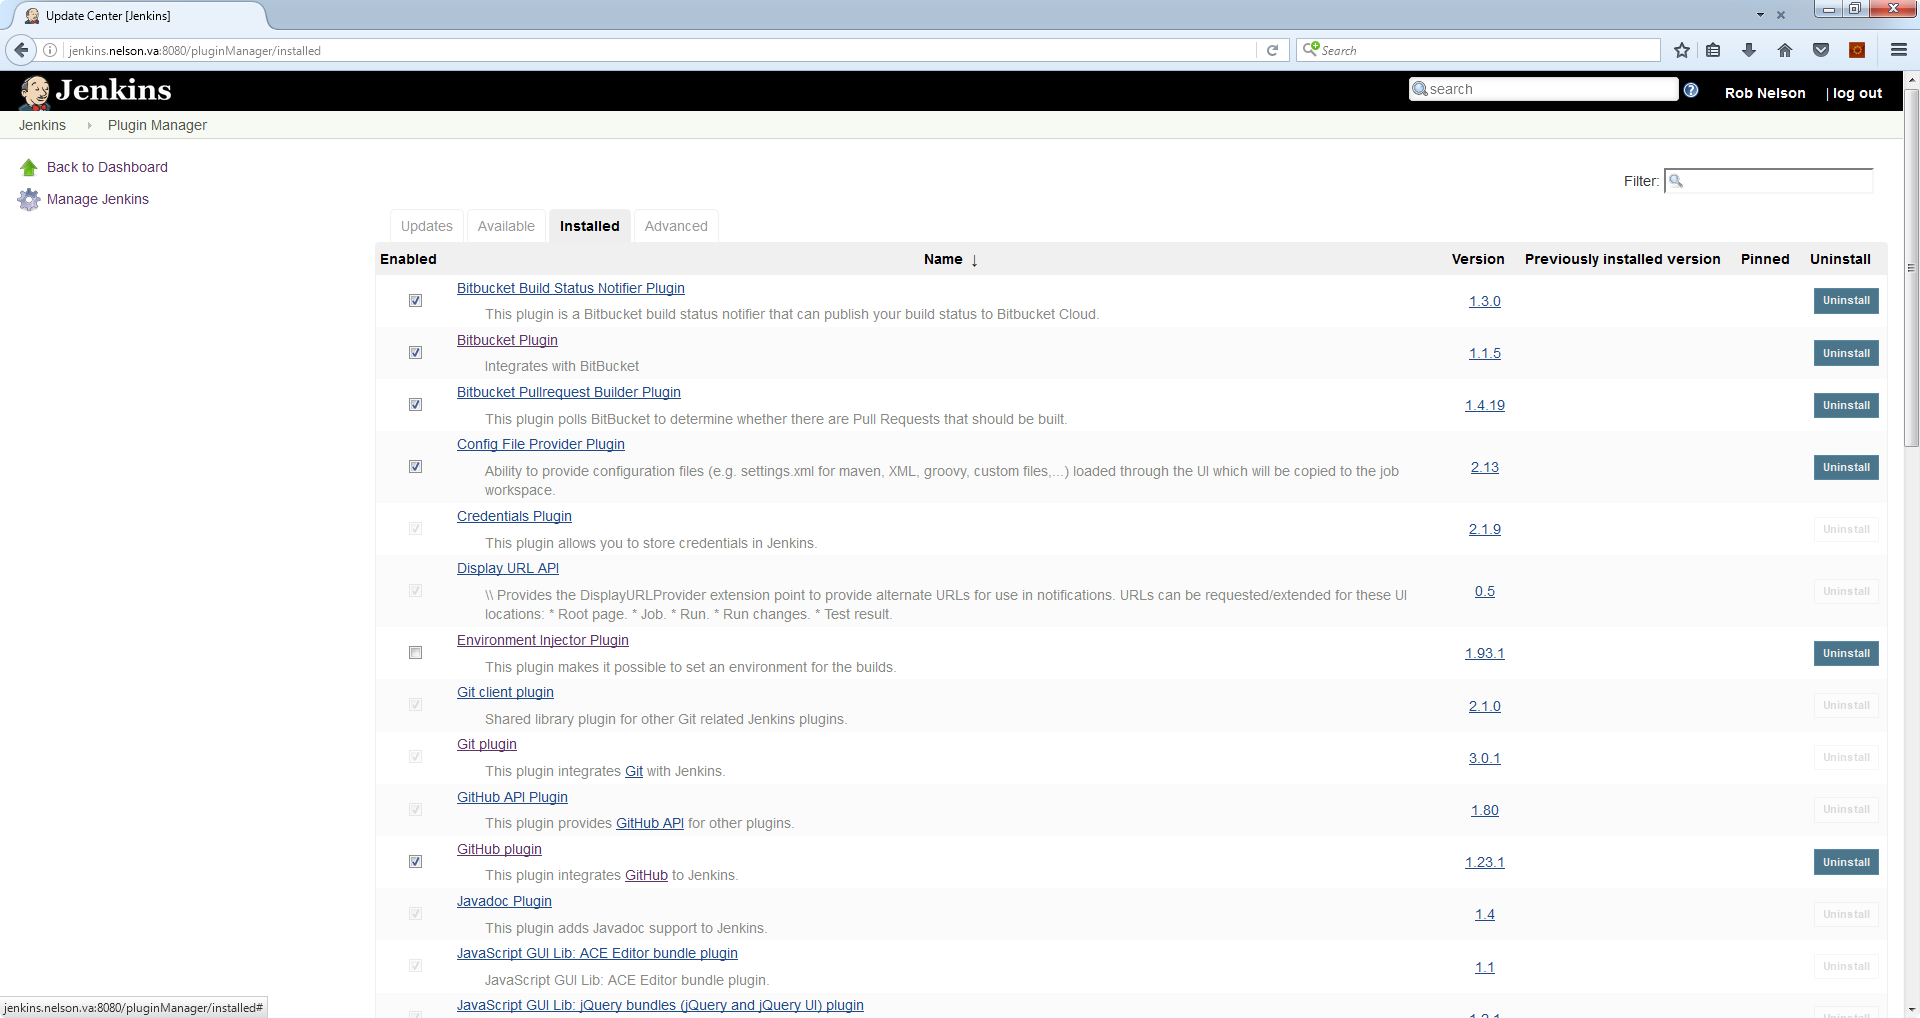Click the Manage Jenkins gear icon
Image resolution: width=1920 pixels, height=1018 pixels.
[29, 200]
